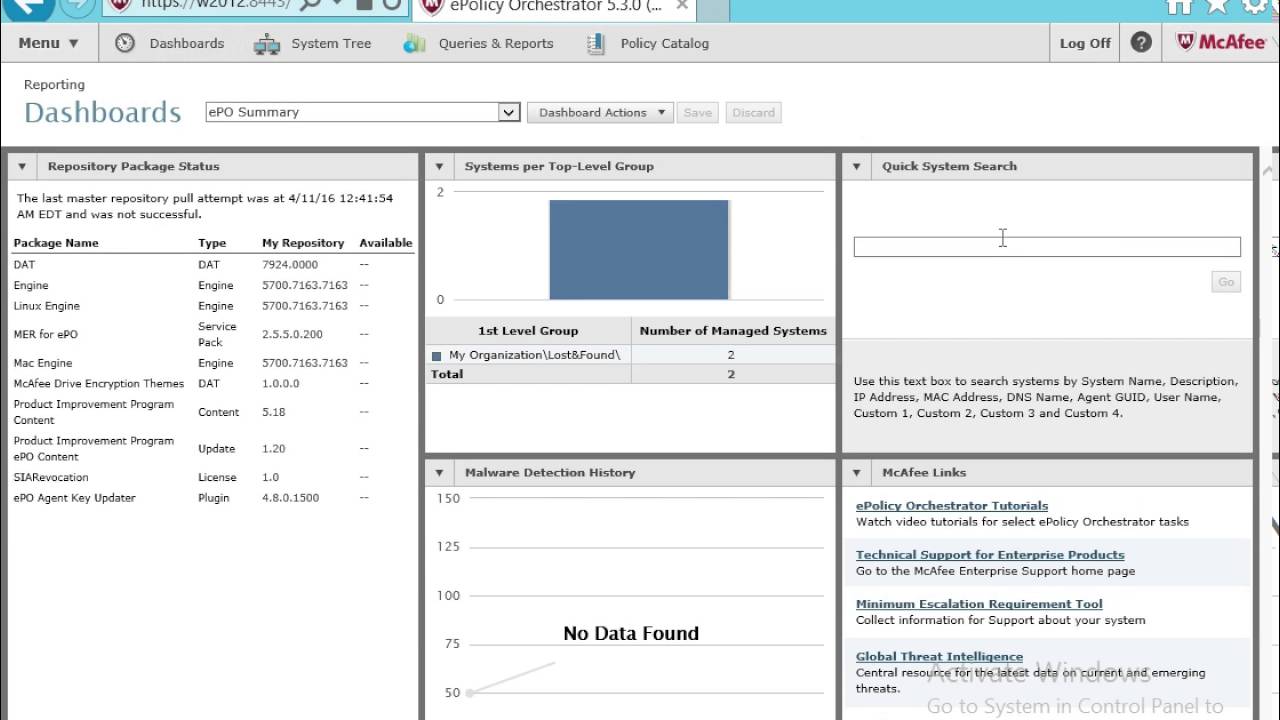Click the Quick System Search text box

coord(1047,247)
